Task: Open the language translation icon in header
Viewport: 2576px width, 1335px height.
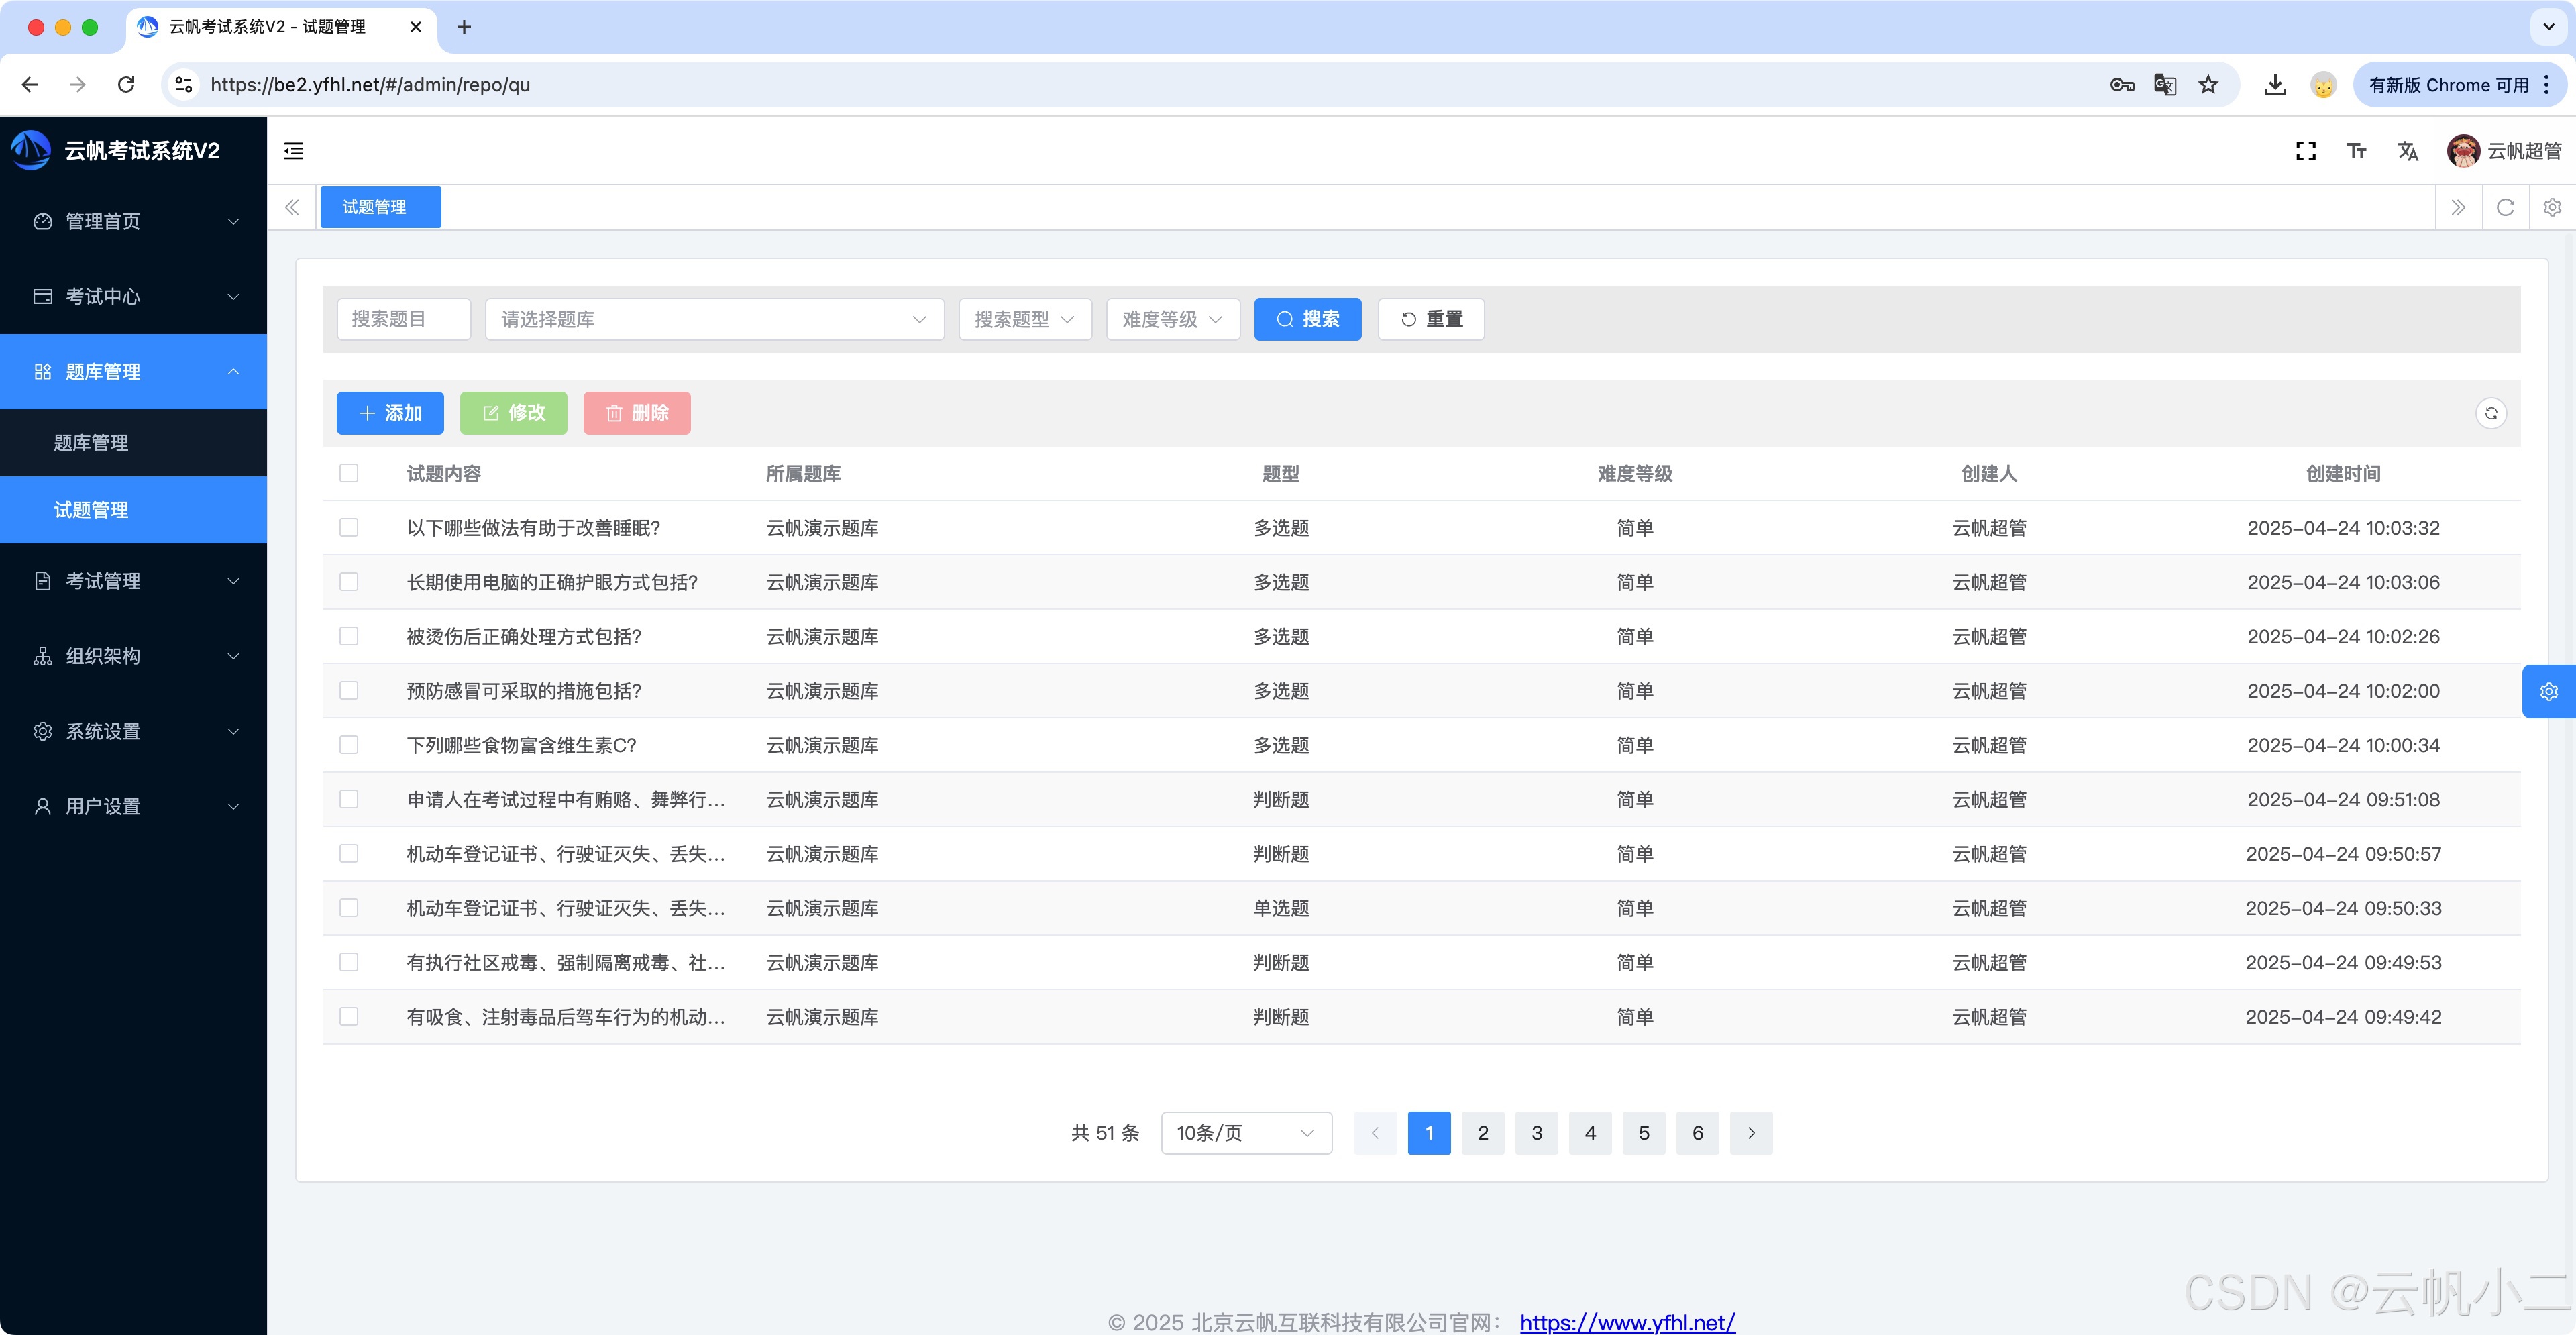Action: [2408, 151]
